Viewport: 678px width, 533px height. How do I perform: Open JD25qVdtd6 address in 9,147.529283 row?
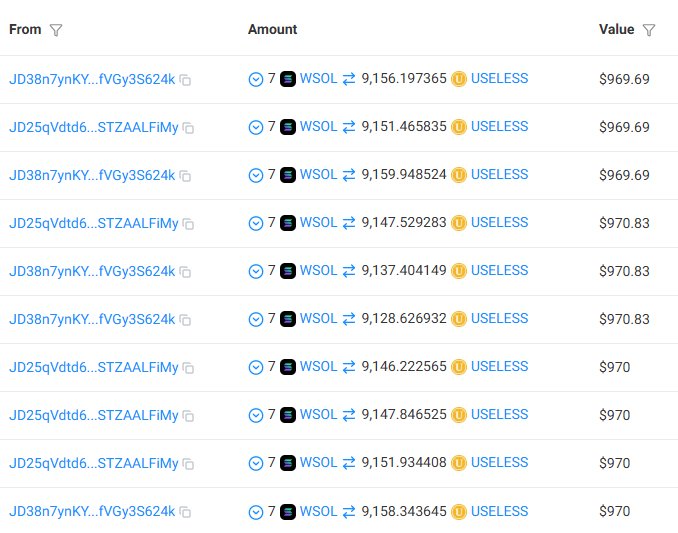coord(94,223)
